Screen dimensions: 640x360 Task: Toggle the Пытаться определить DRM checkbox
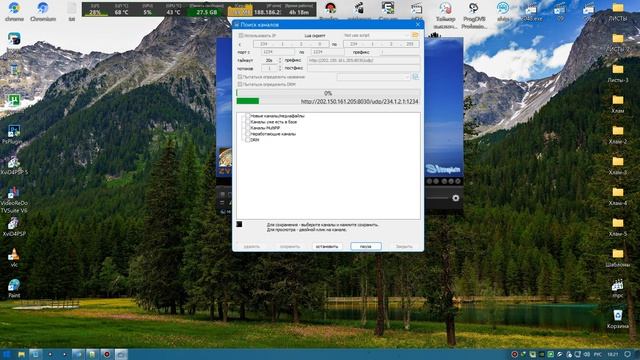coord(240,84)
